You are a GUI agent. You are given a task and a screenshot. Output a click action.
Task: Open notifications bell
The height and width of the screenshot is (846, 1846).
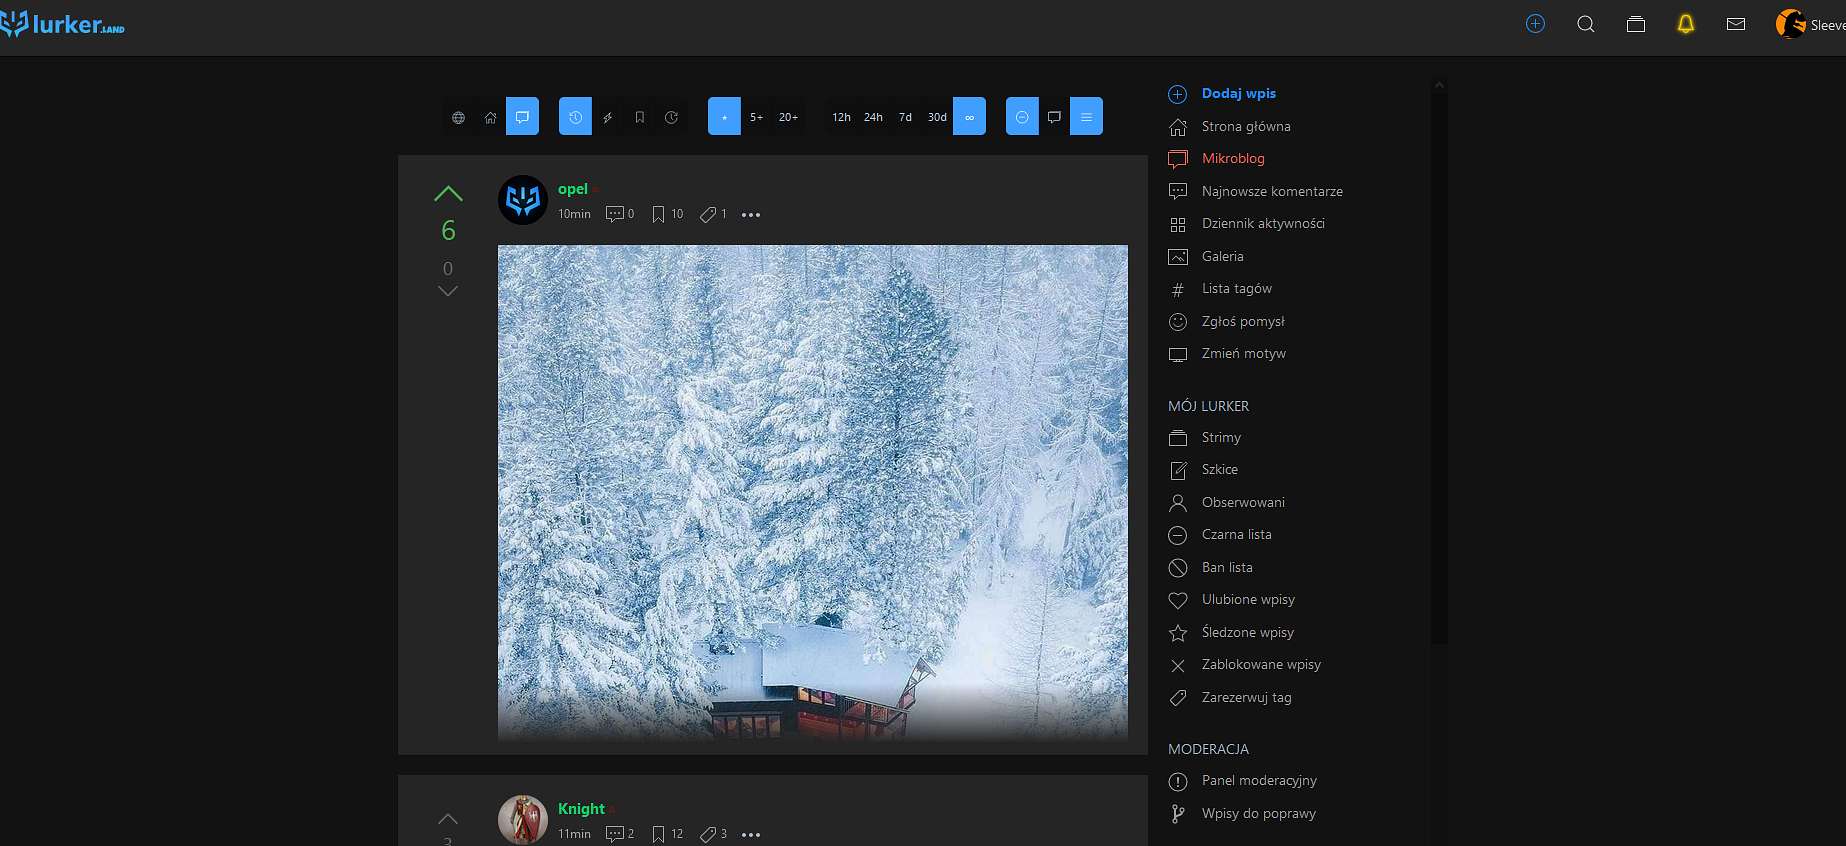pos(1686,24)
